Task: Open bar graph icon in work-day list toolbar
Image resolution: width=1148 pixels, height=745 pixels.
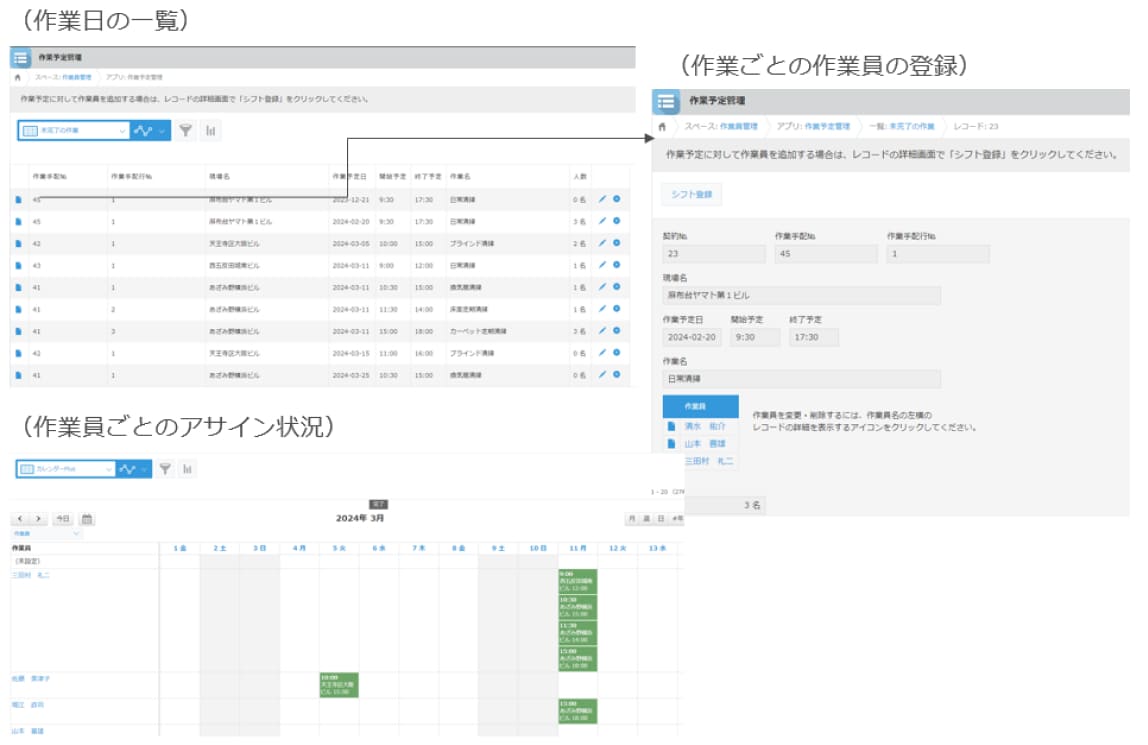Action: tap(211, 131)
